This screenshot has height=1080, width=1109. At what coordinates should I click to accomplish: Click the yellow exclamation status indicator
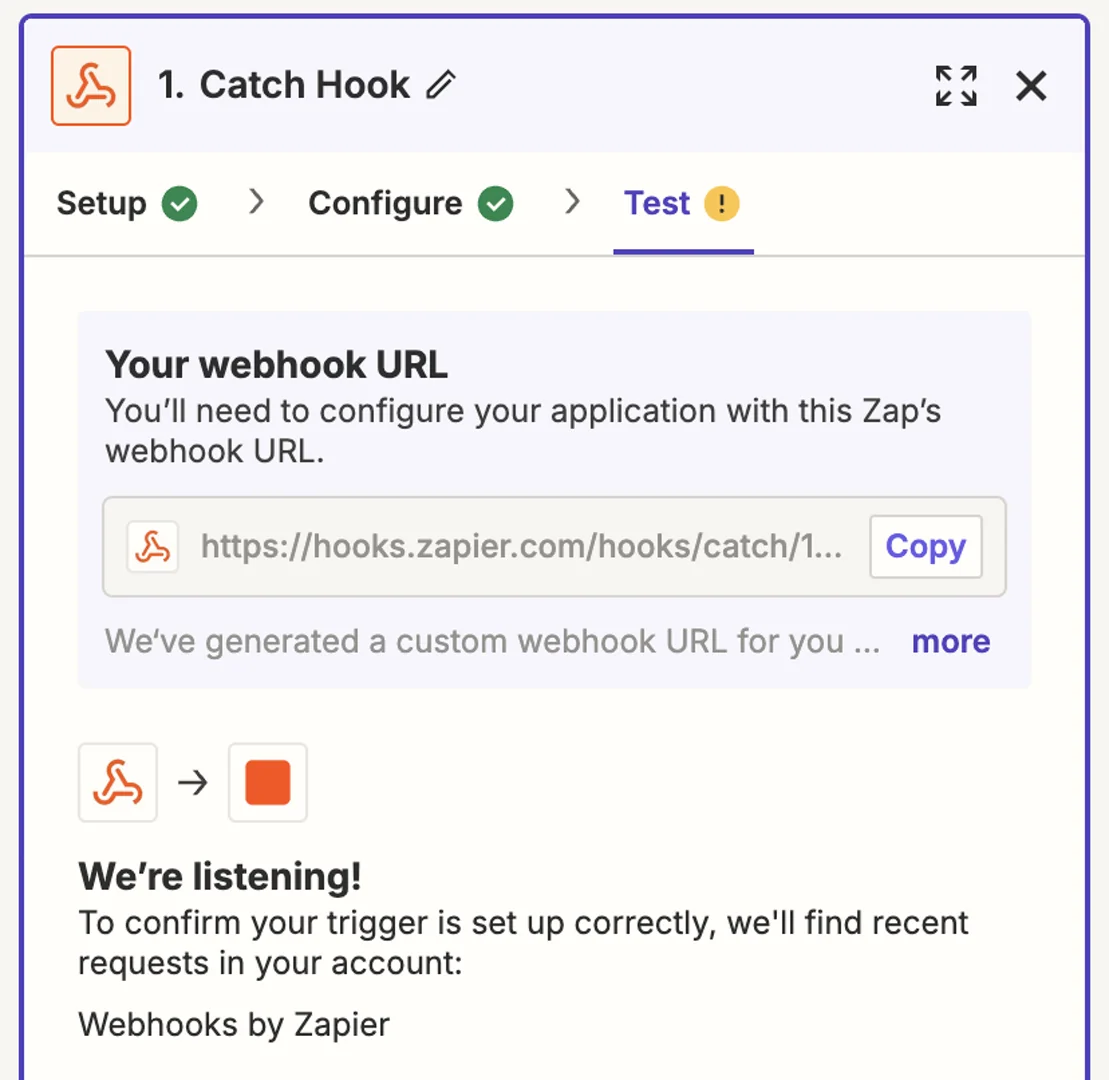721,202
